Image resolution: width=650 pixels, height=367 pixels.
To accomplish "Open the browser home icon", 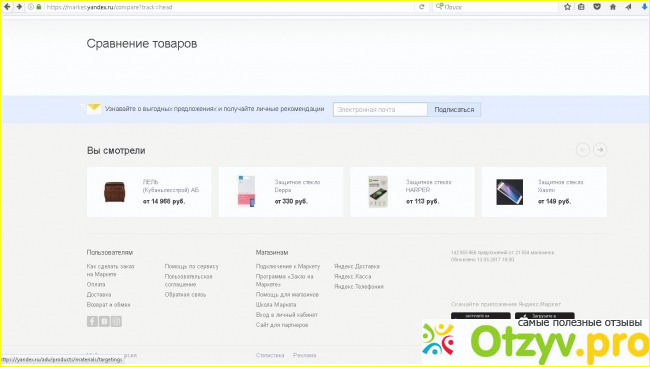I will coord(613,7).
